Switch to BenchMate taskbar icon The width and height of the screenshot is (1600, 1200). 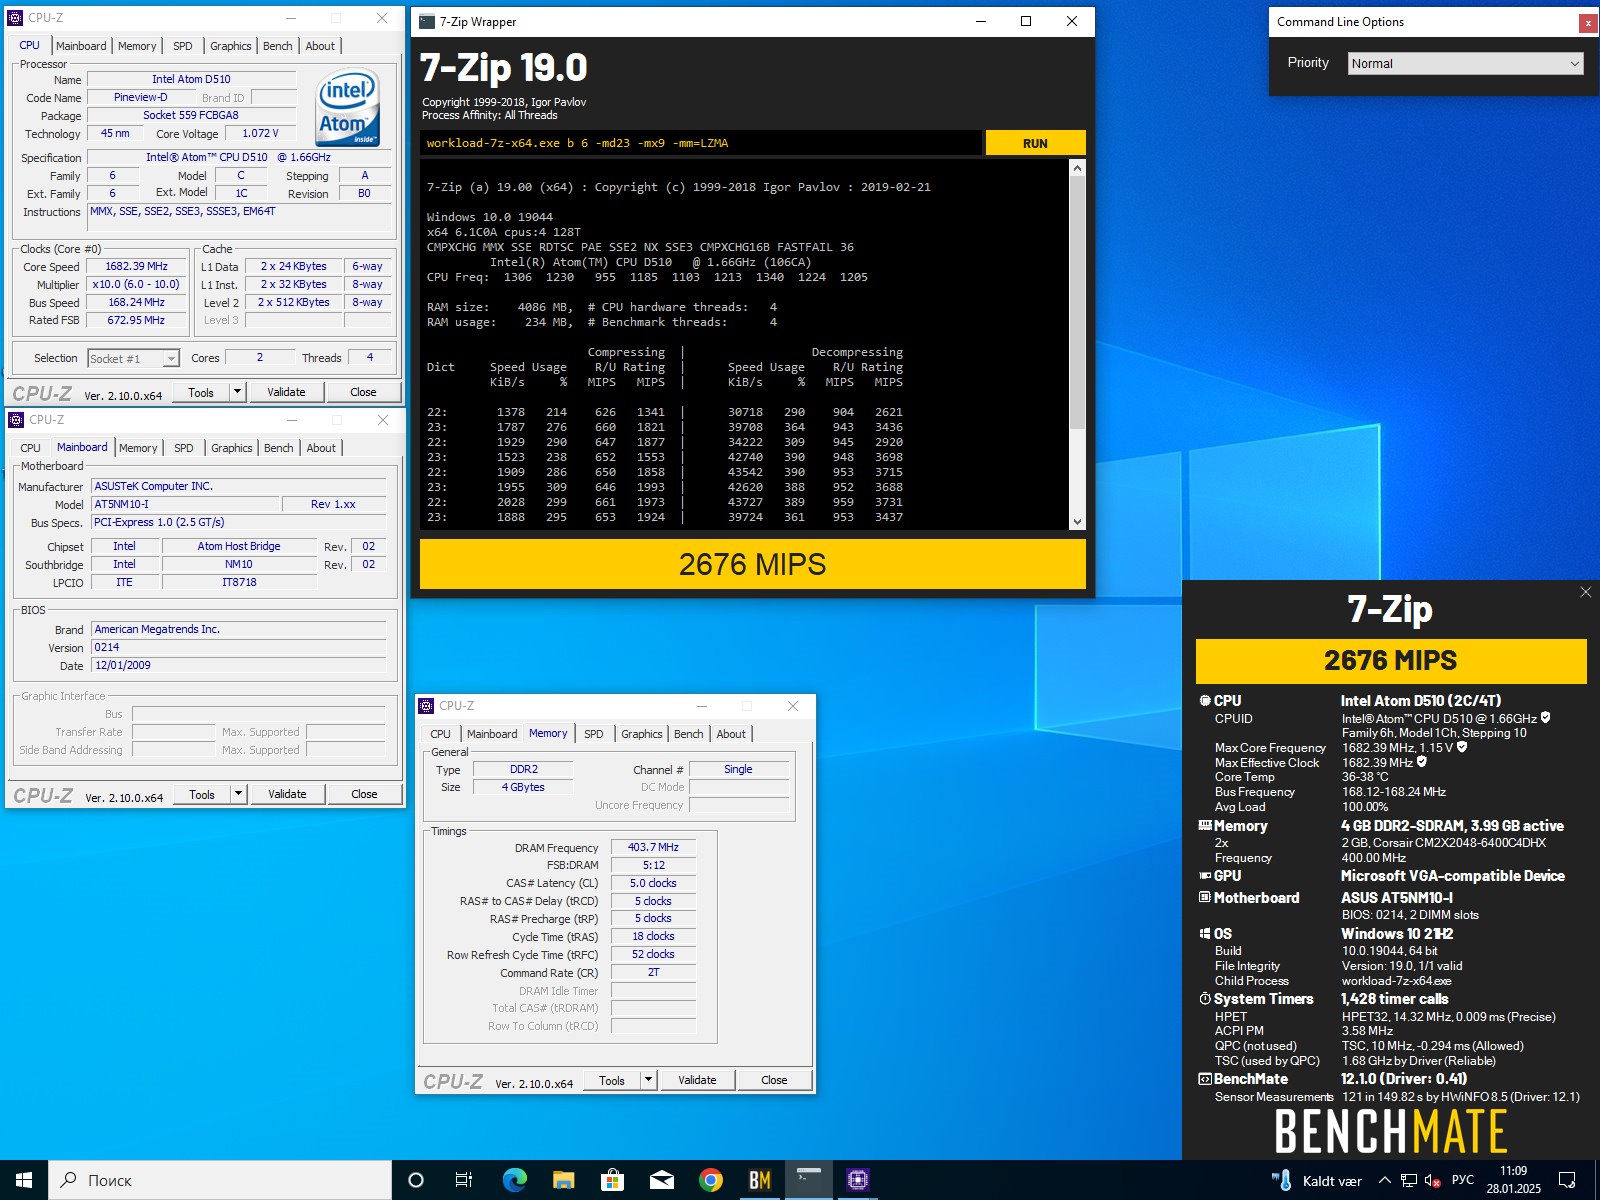[760, 1180]
